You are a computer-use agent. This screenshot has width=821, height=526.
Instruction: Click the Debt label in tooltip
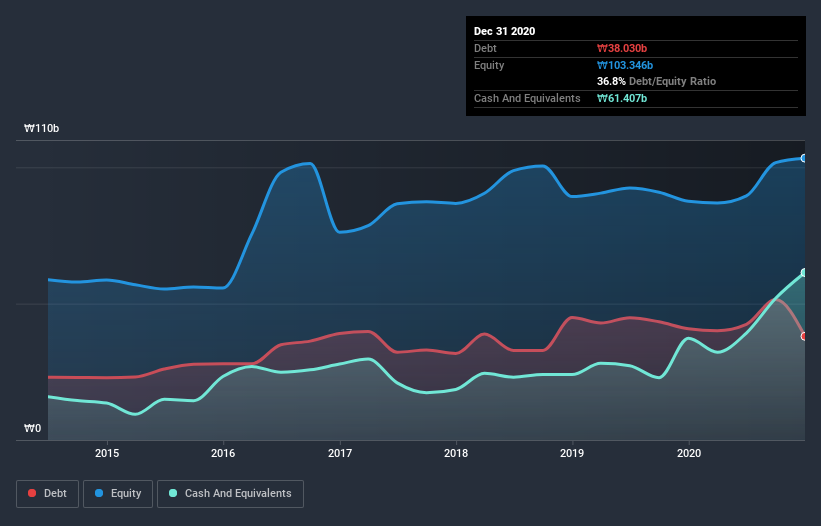click(485, 48)
